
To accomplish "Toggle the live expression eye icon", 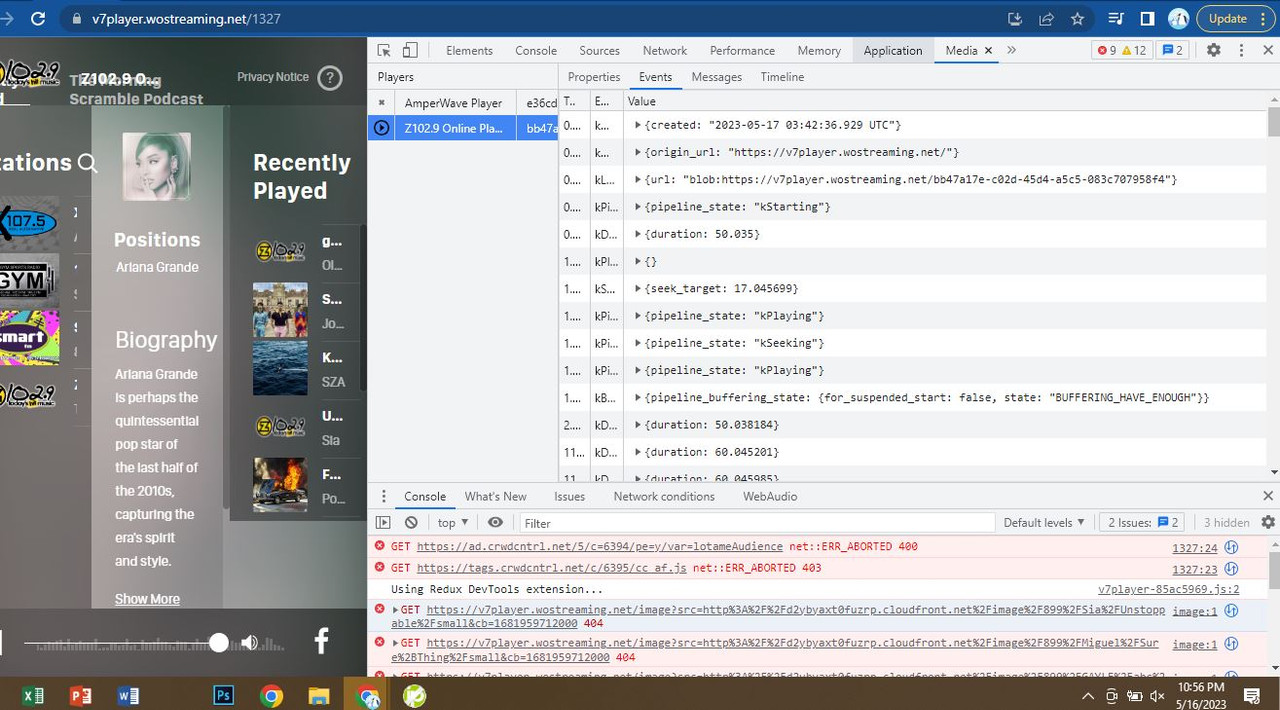I will [x=495, y=522].
